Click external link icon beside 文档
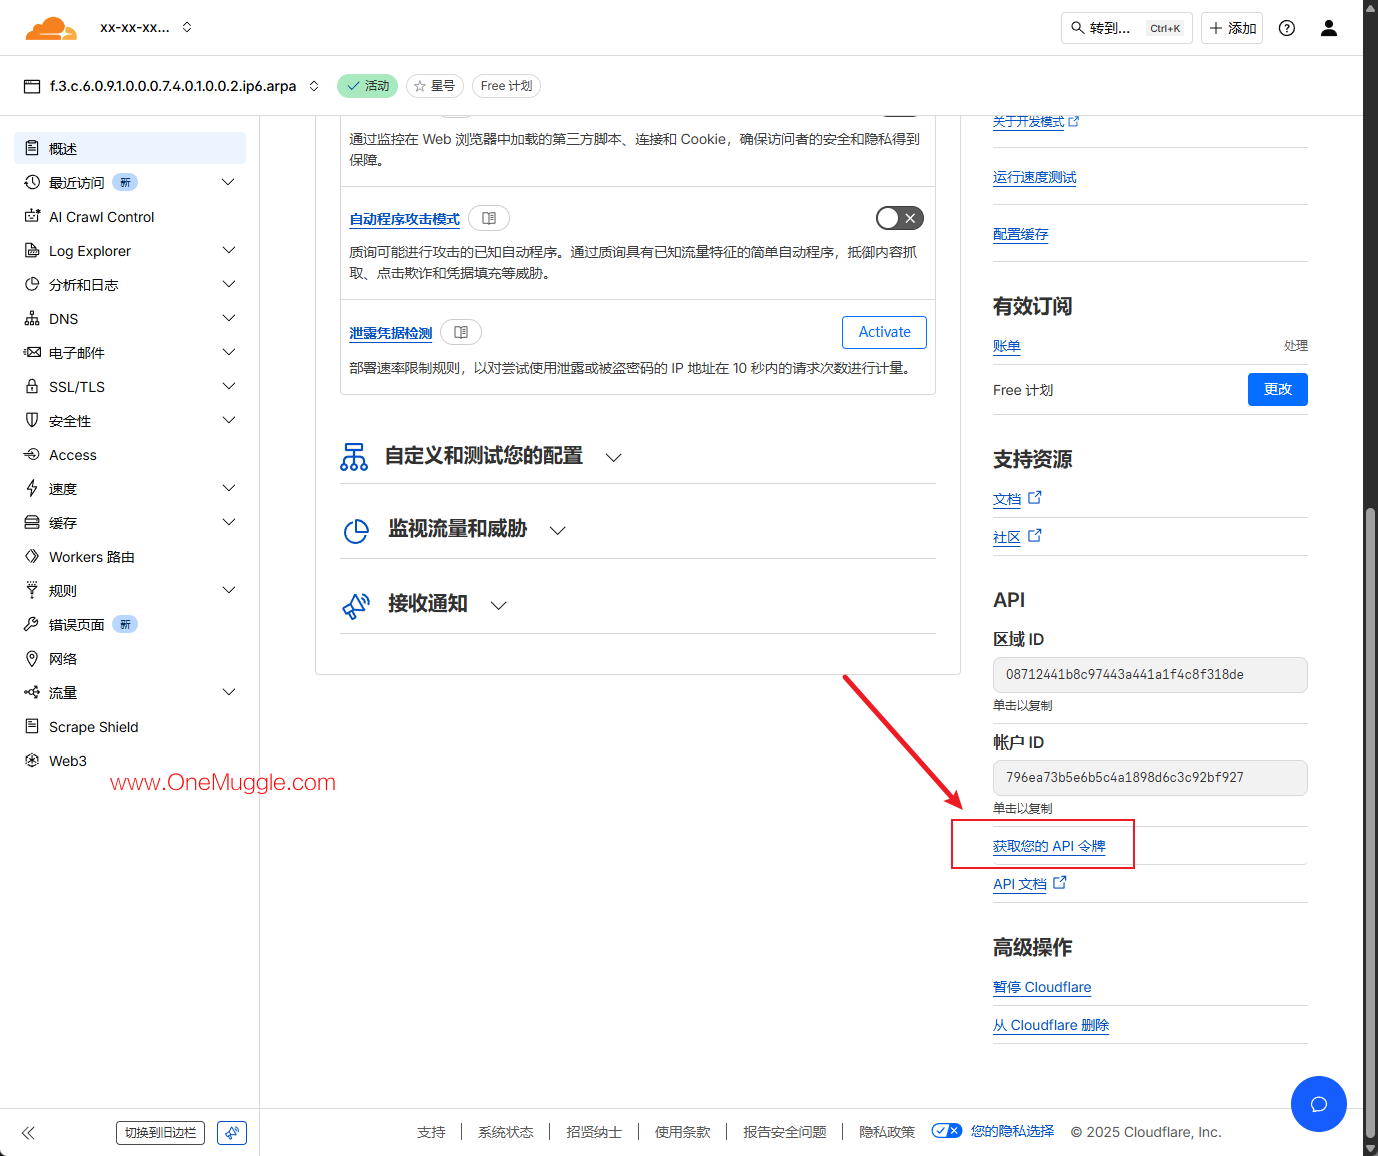Screen dimensions: 1378x1156 coord(1035,497)
